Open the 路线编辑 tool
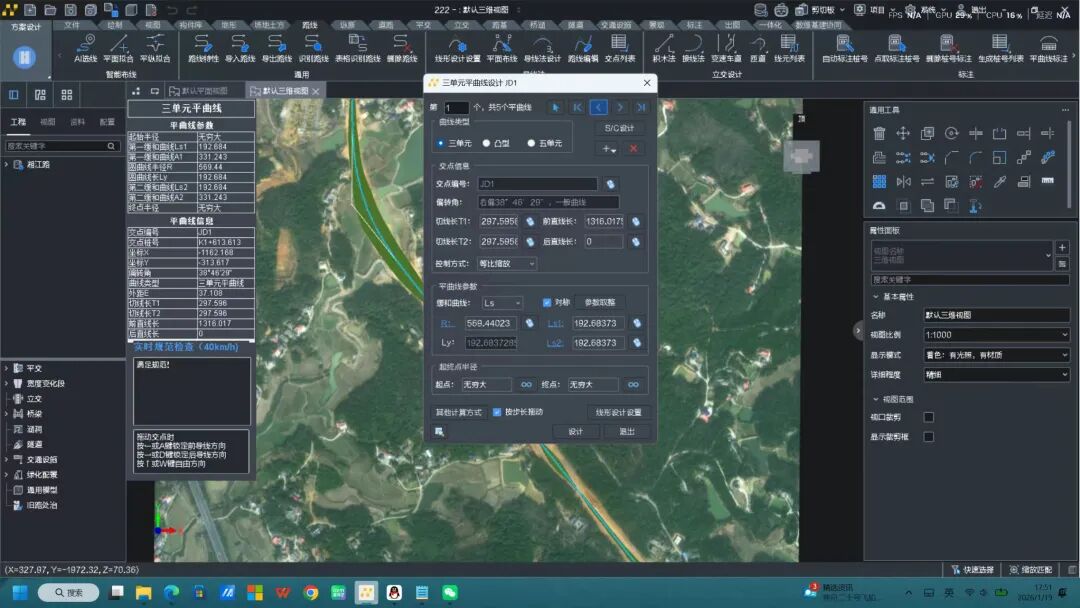The image size is (1080, 608). click(x=583, y=48)
